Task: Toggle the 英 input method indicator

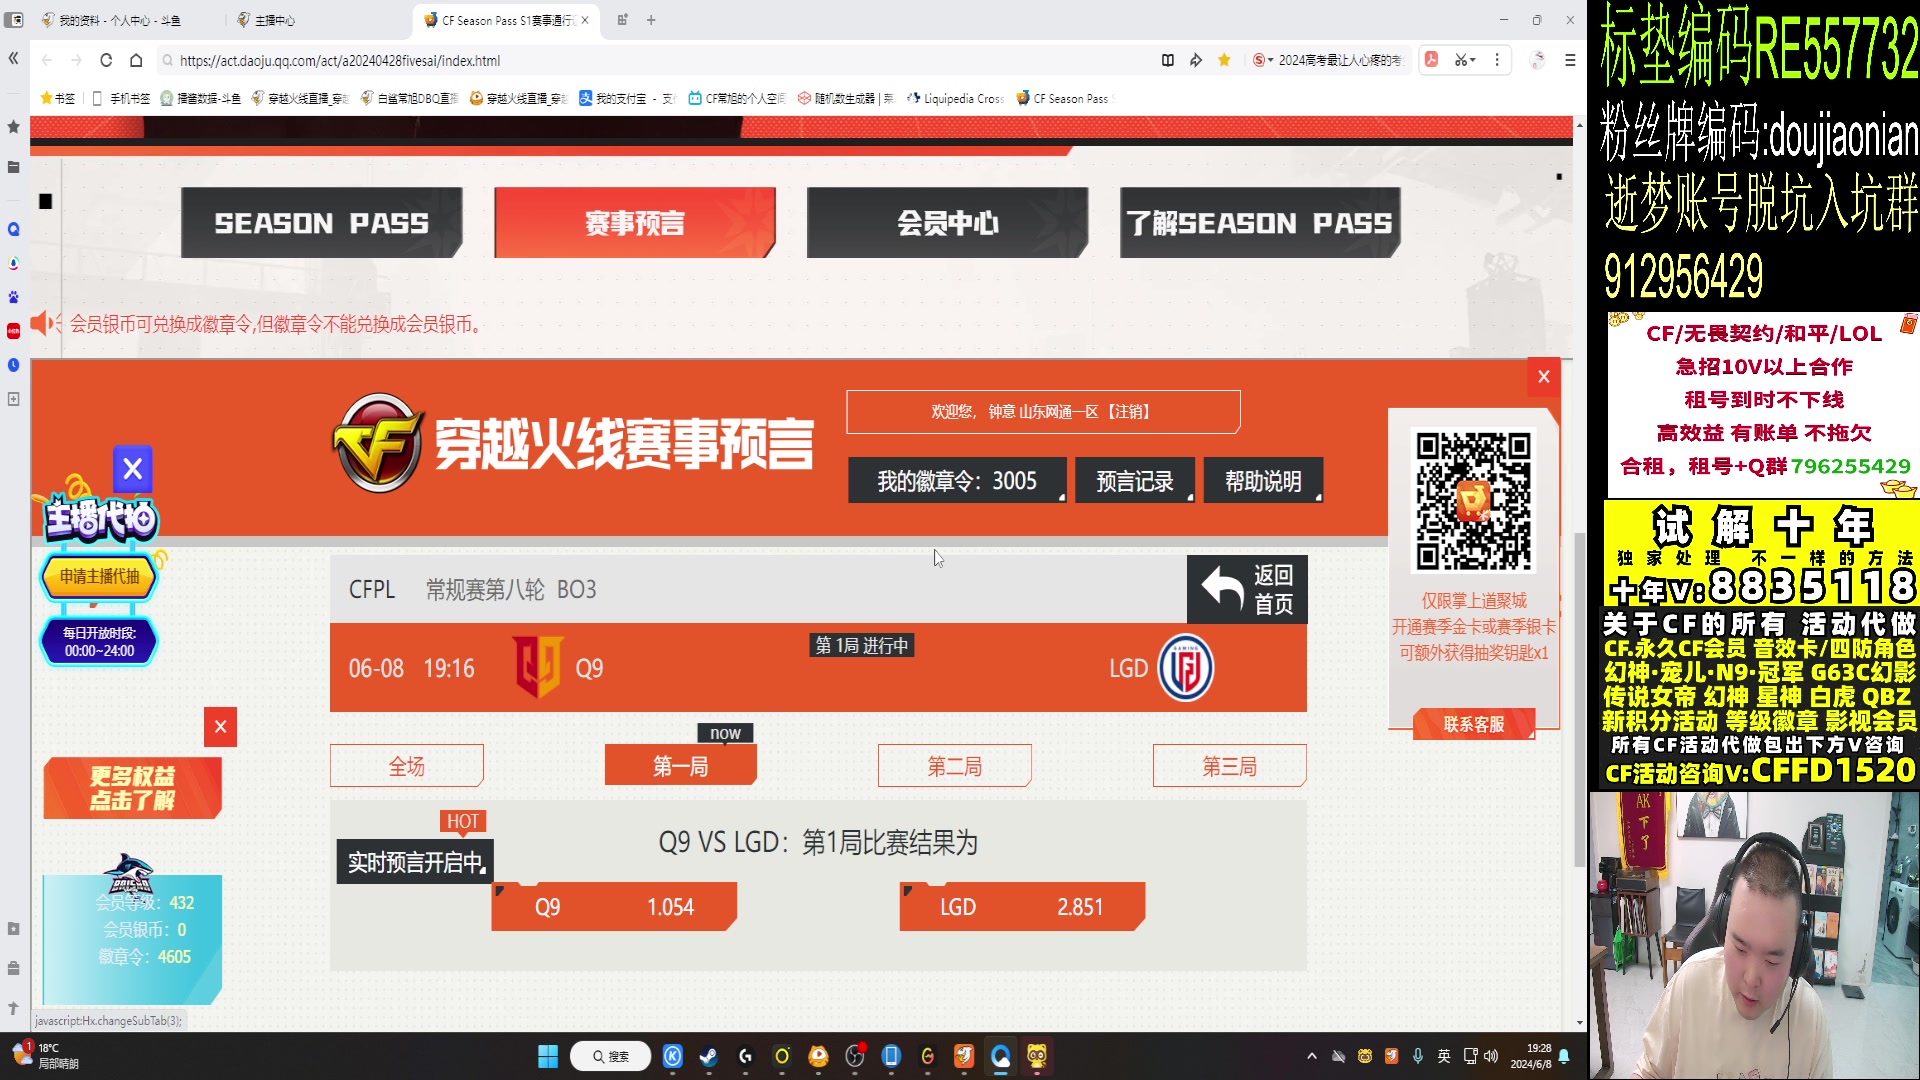Action: (1443, 1056)
